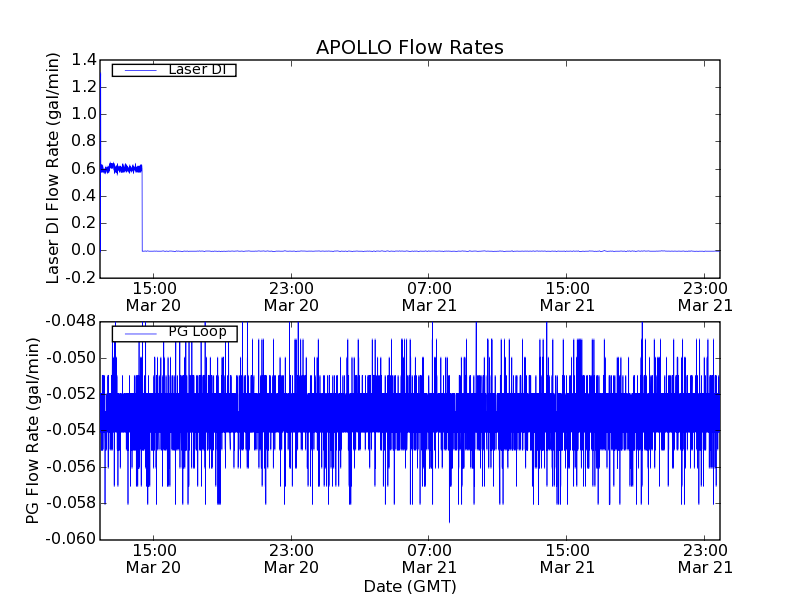Click lower plot's 23:00 Mar 21 time label
Image resolution: width=800 pixels, height=600 pixels.
click(x=705, y=558)
